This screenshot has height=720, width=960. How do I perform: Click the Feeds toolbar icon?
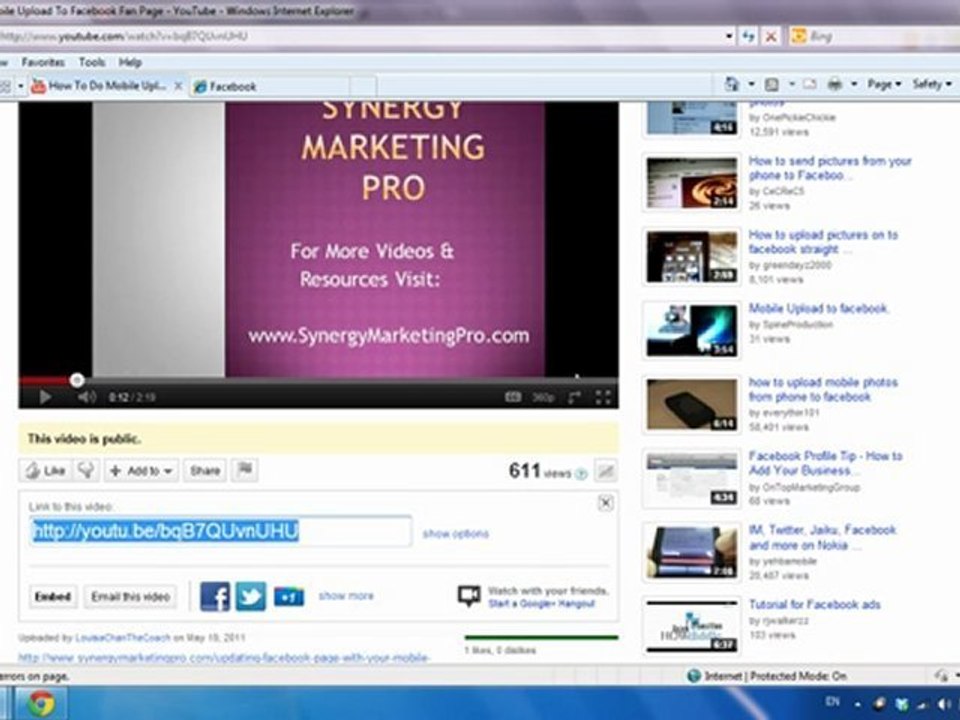(772, 84)
